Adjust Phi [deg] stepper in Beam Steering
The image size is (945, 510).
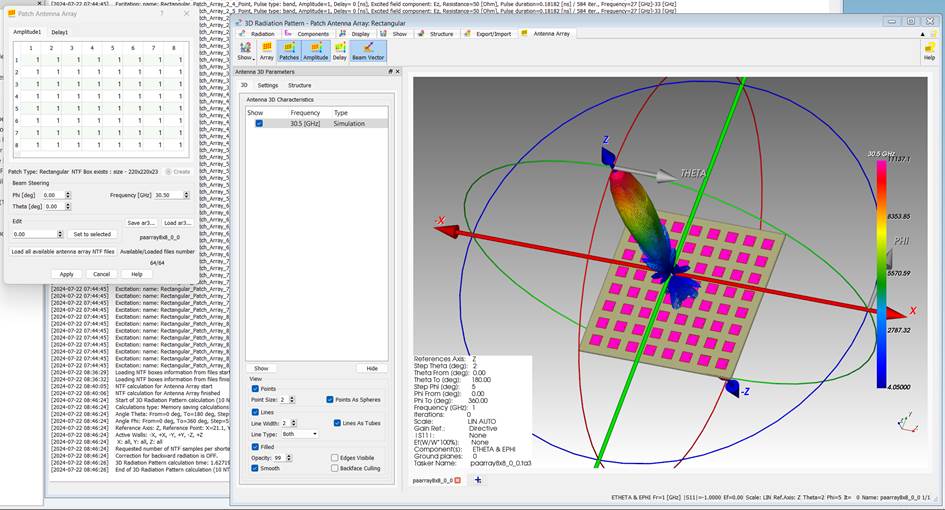pyautogui.click(x=68, y=195)
